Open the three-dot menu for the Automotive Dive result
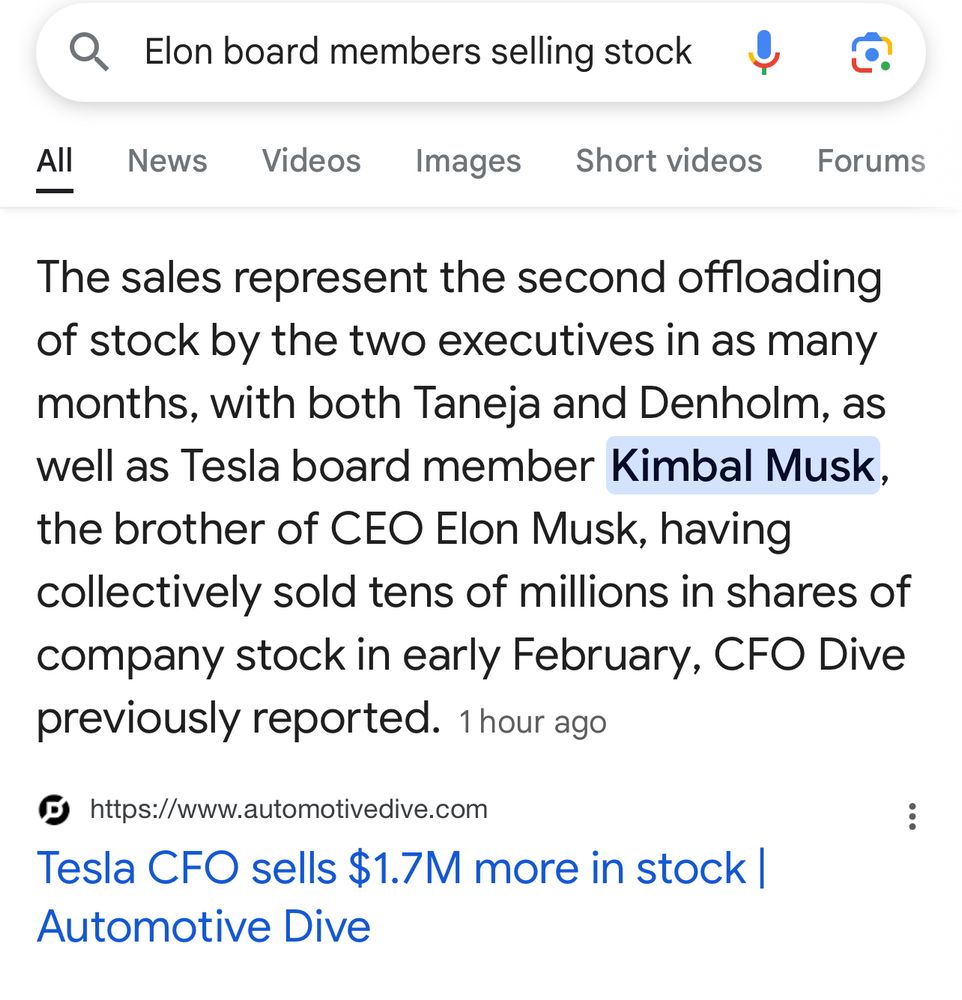The width and height of the screenshot is (962, 1000). click(x=912, y=816)
